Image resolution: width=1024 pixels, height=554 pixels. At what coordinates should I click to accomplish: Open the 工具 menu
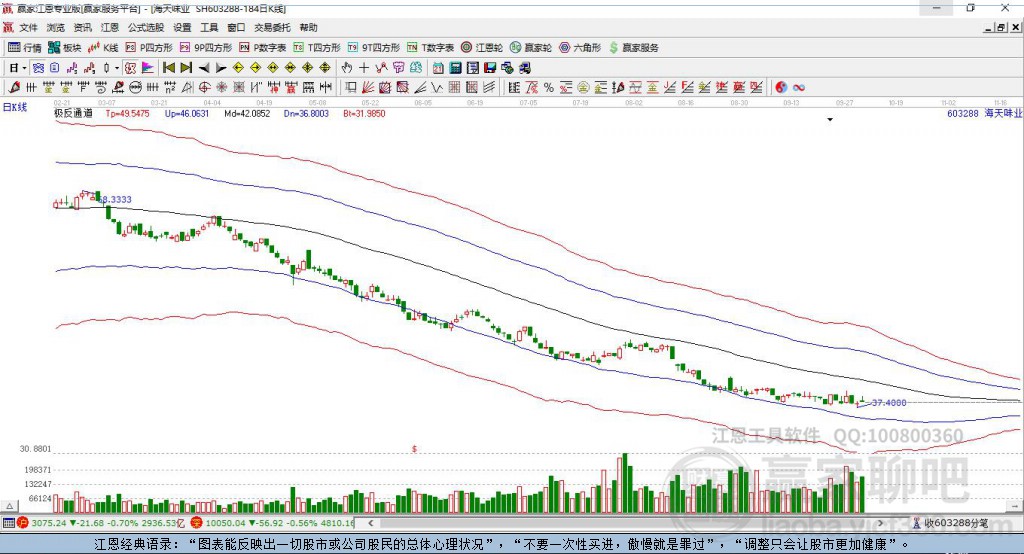pyautogui.click(x=209, y=27)
